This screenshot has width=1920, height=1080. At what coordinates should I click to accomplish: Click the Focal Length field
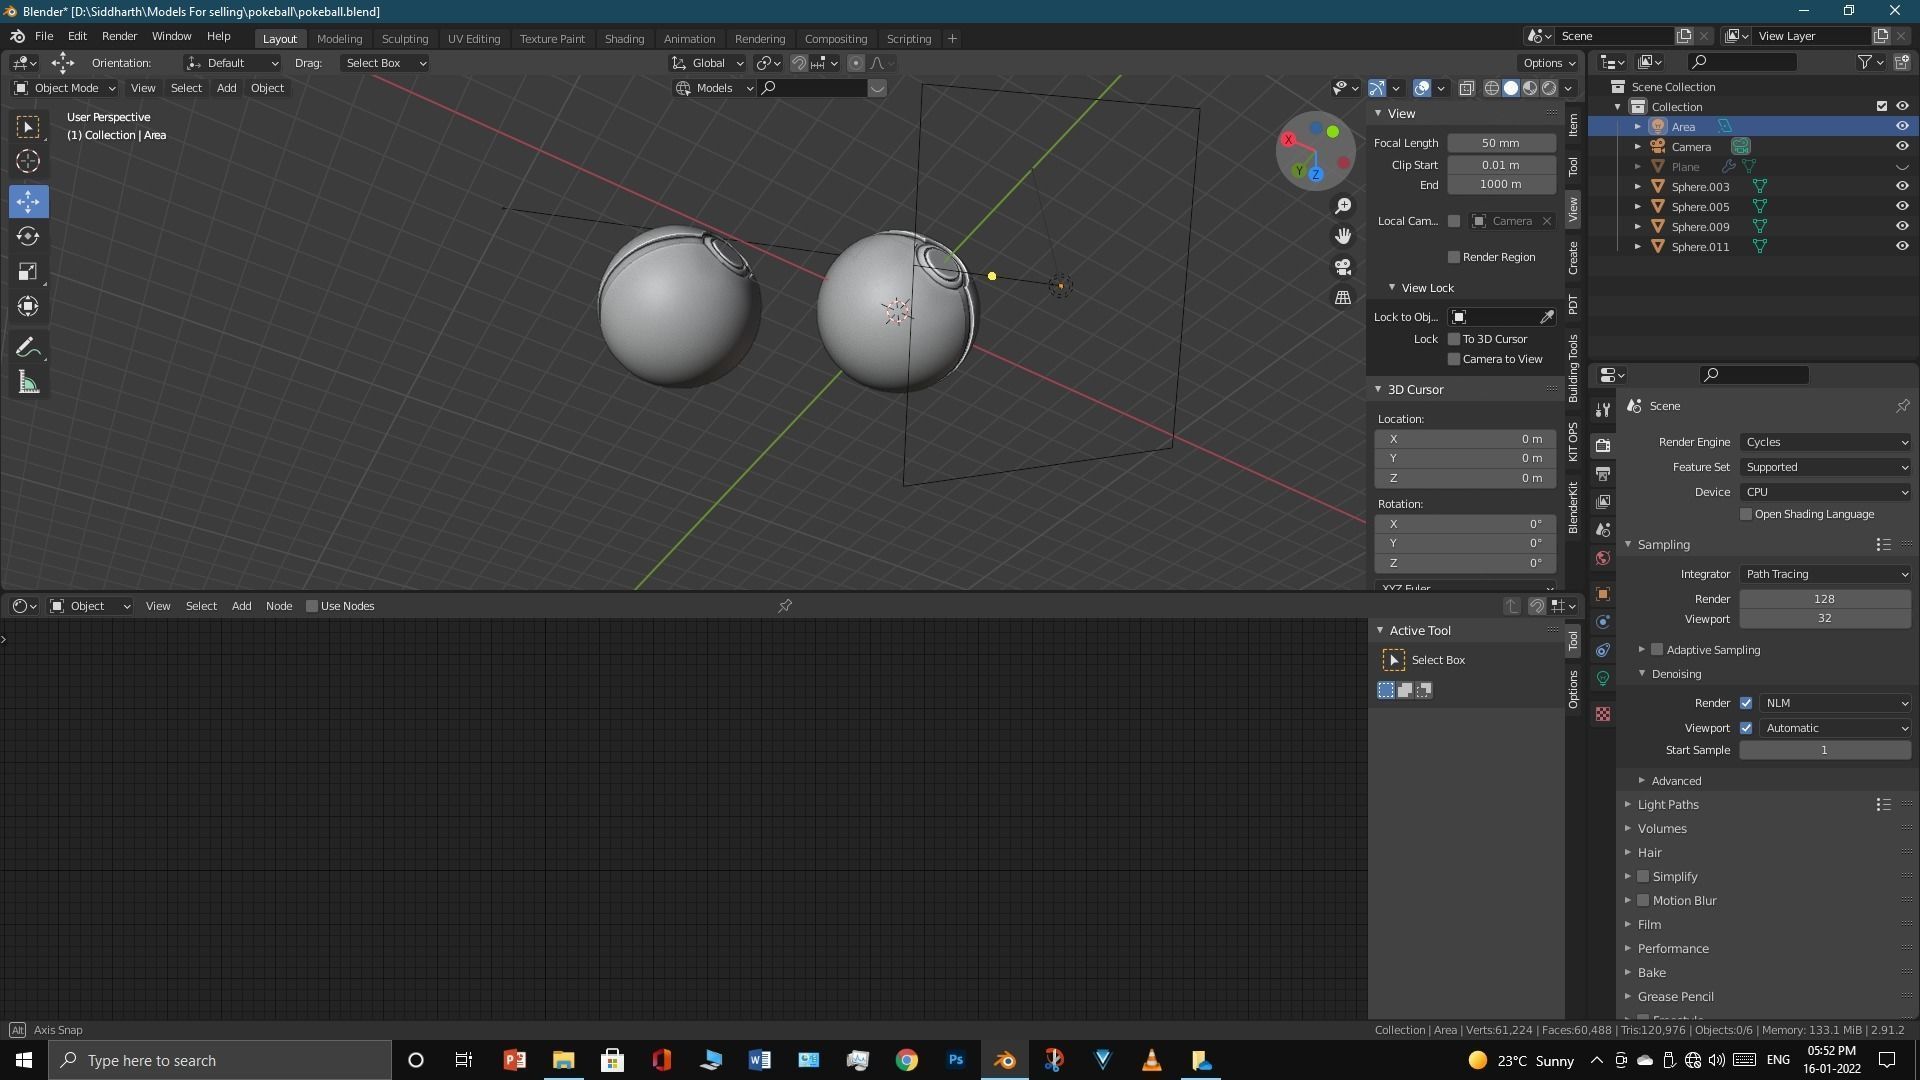[1501, 143]
